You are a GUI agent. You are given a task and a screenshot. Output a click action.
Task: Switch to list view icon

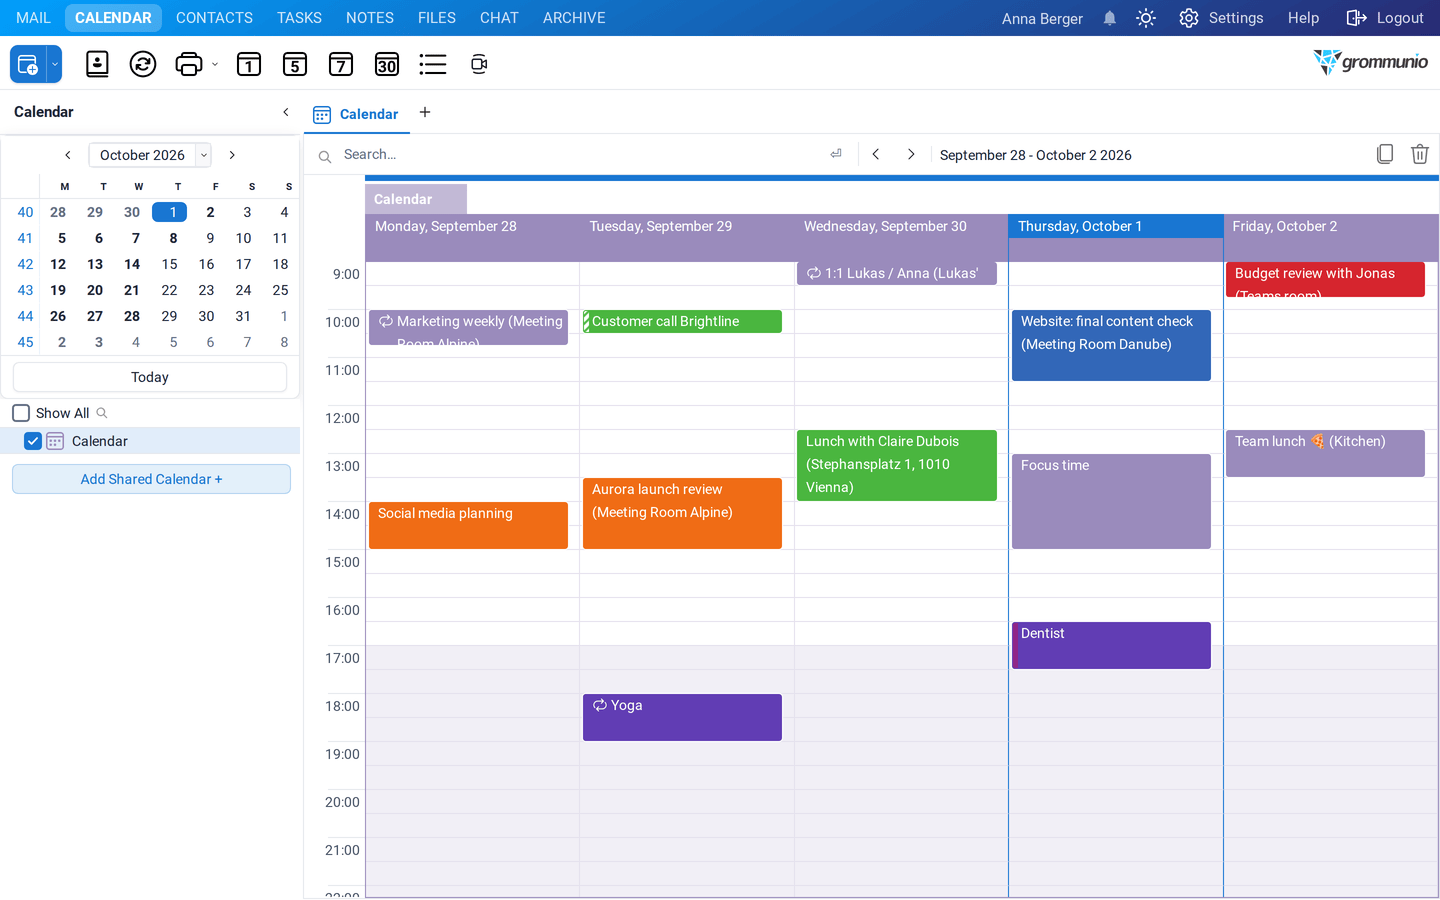433,64
